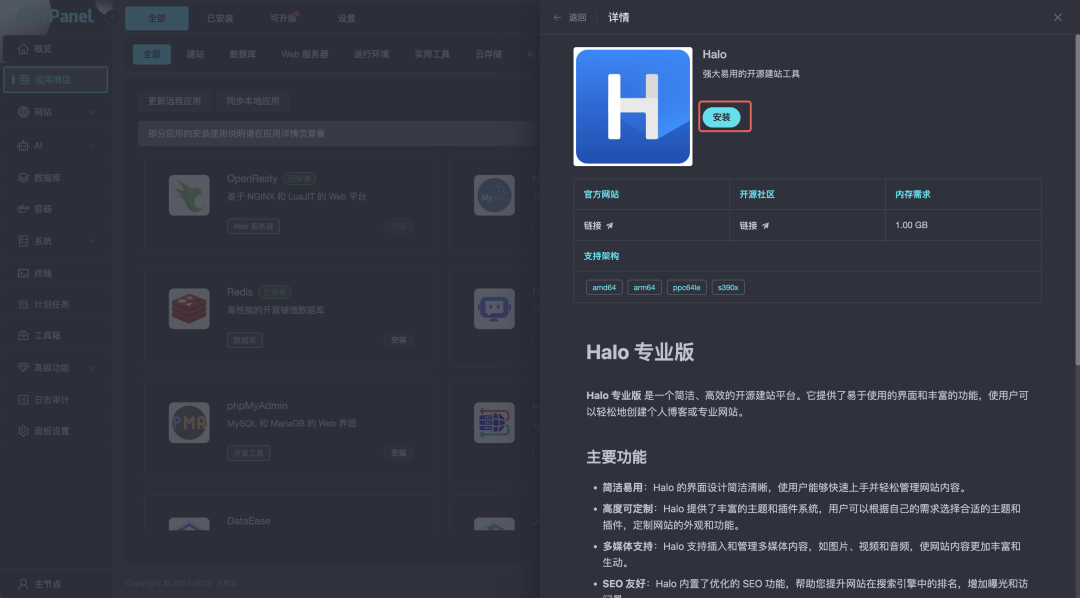Expand the 系统 submenu chevron
1080x598 pixels.
tap(92, 241)
